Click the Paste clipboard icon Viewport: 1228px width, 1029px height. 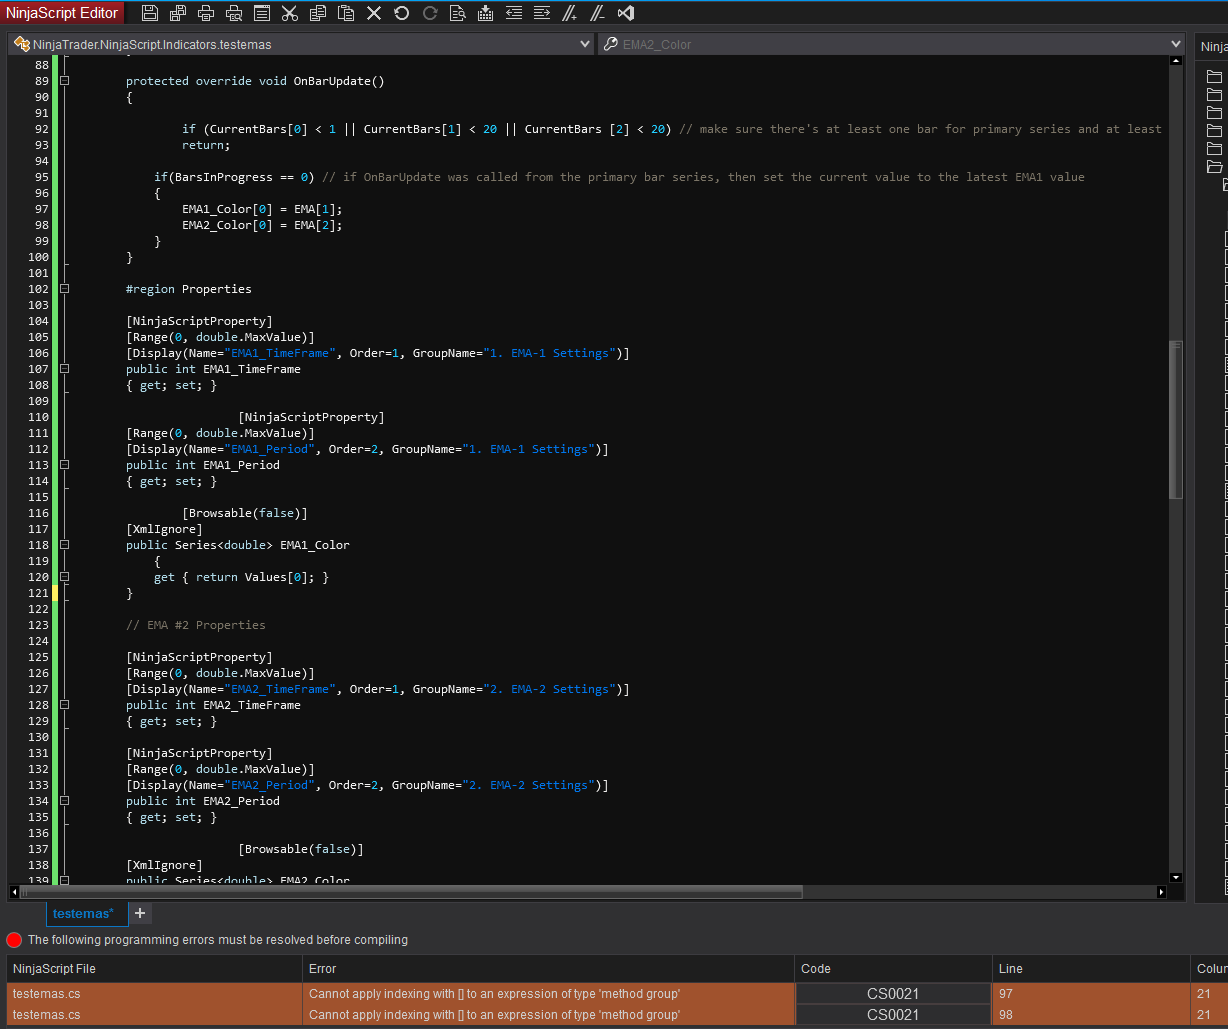pyautogui.click(x=346, y=13)
